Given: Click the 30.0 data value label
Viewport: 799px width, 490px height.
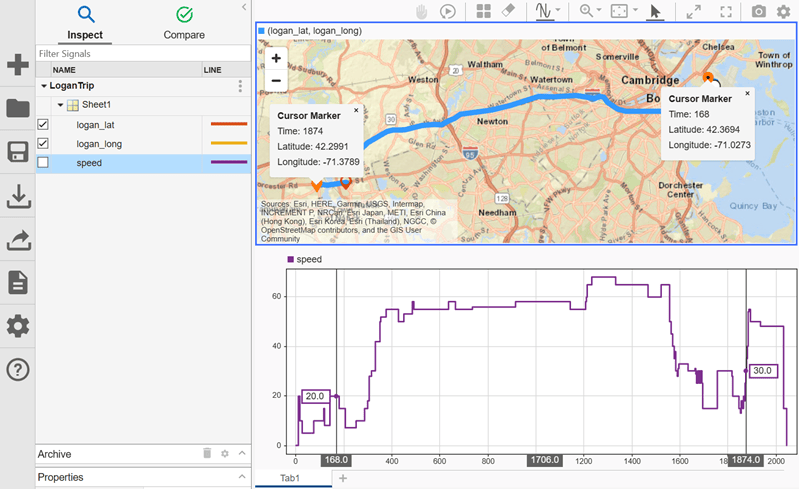Looking at the screenshot, I should (762, 371).
